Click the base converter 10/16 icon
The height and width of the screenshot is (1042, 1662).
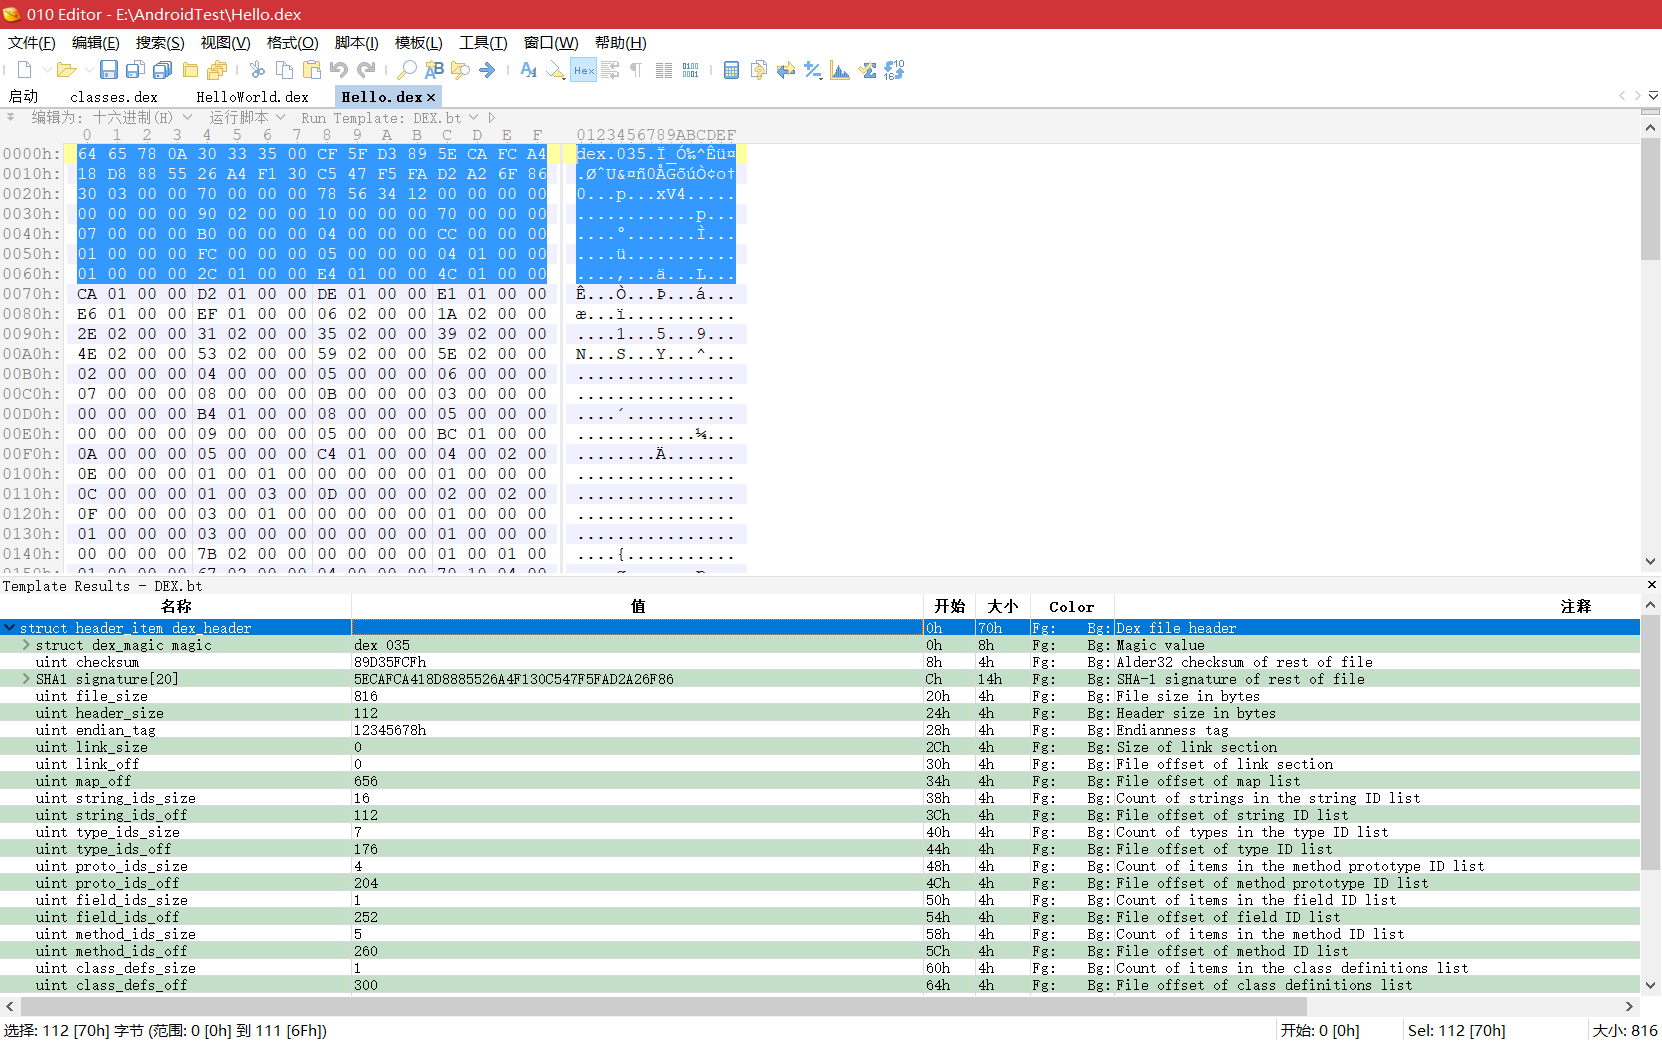click(x=894, y=70)
